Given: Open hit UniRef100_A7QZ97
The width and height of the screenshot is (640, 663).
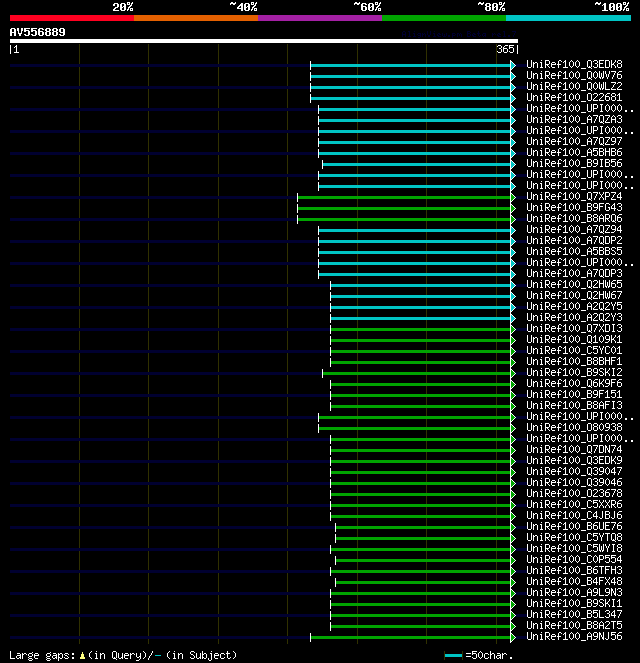Looking at the screenshot, I should [574, 141].
